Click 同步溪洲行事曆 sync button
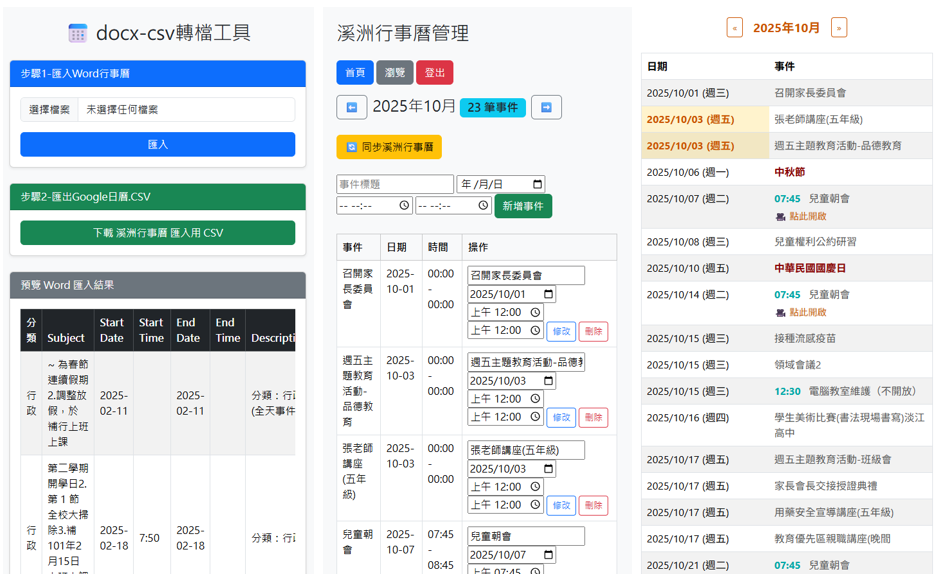 tap(389, 147)
